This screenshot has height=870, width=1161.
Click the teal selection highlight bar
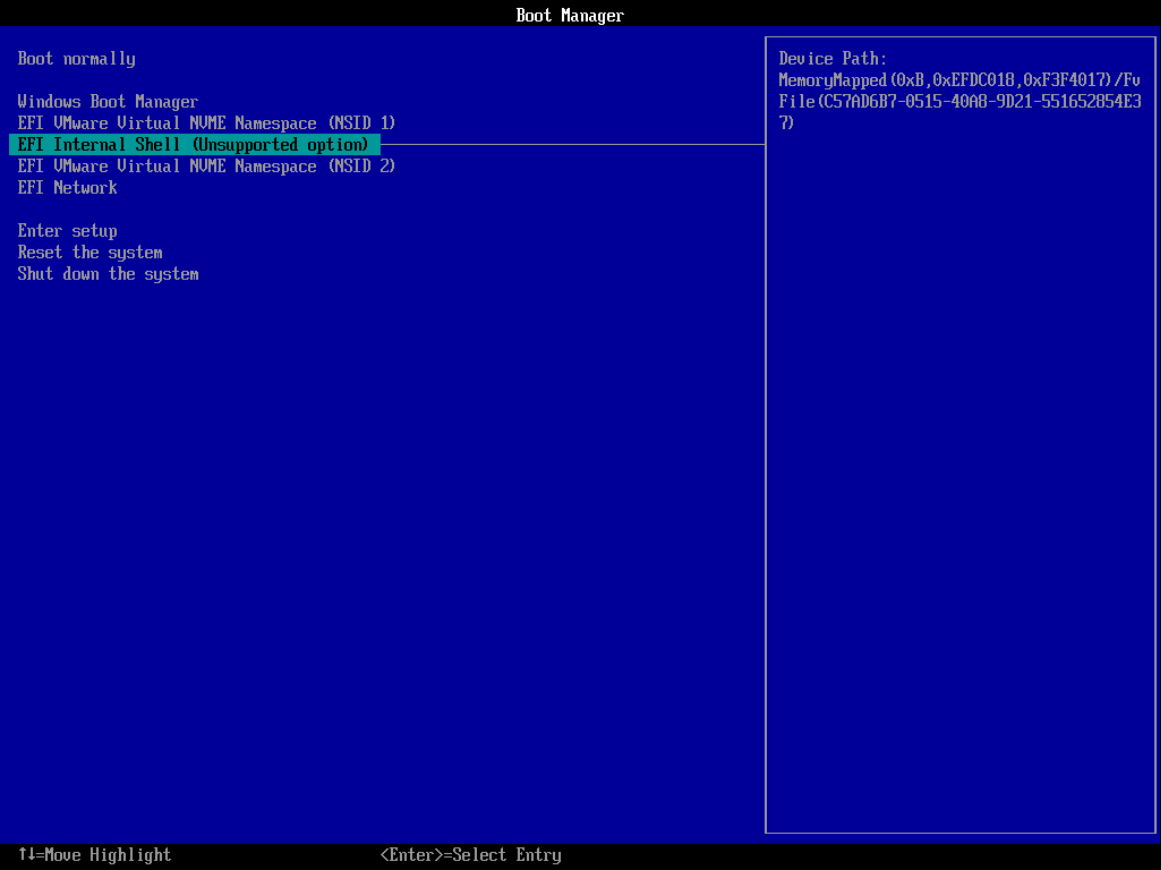tap(195, 144)
